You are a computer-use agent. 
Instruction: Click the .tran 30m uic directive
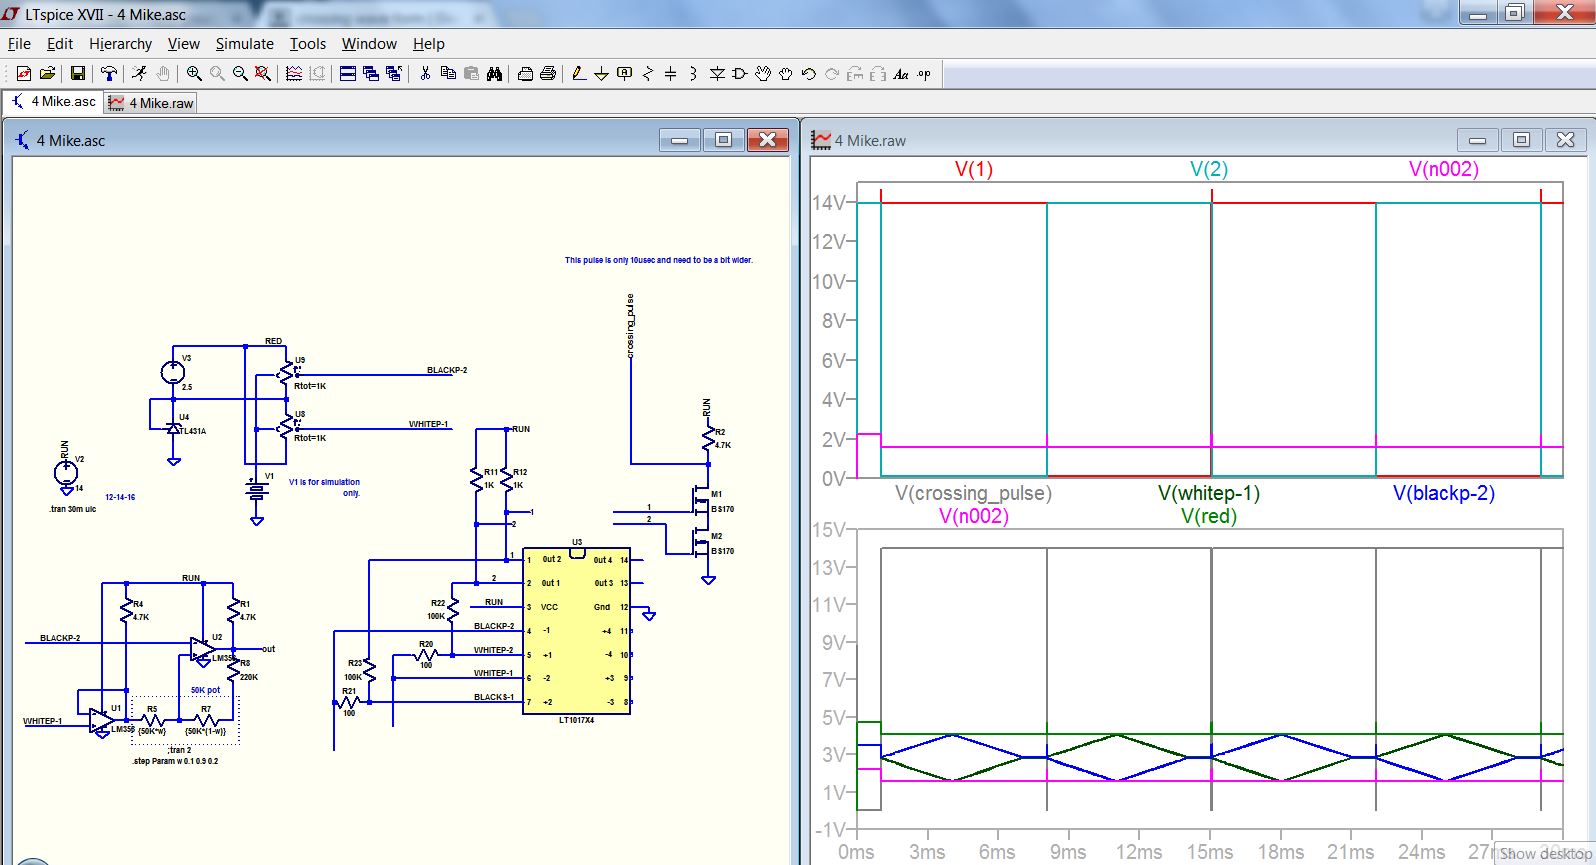[73, 509]
